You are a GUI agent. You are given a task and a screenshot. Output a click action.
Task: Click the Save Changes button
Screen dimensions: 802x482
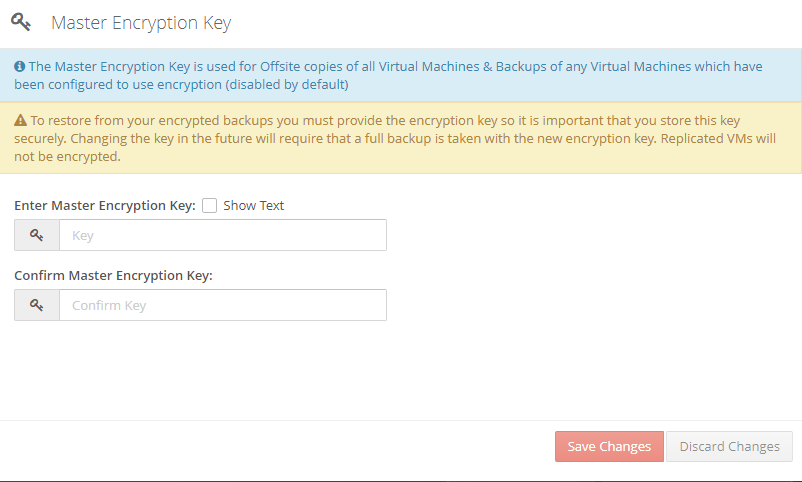609,447
